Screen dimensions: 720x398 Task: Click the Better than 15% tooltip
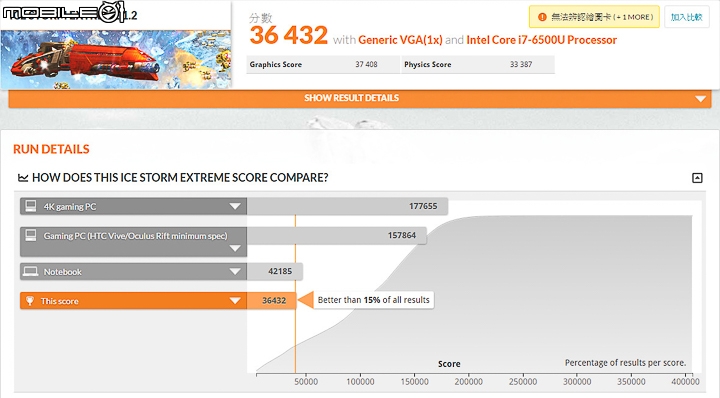[x=373, y=300]
